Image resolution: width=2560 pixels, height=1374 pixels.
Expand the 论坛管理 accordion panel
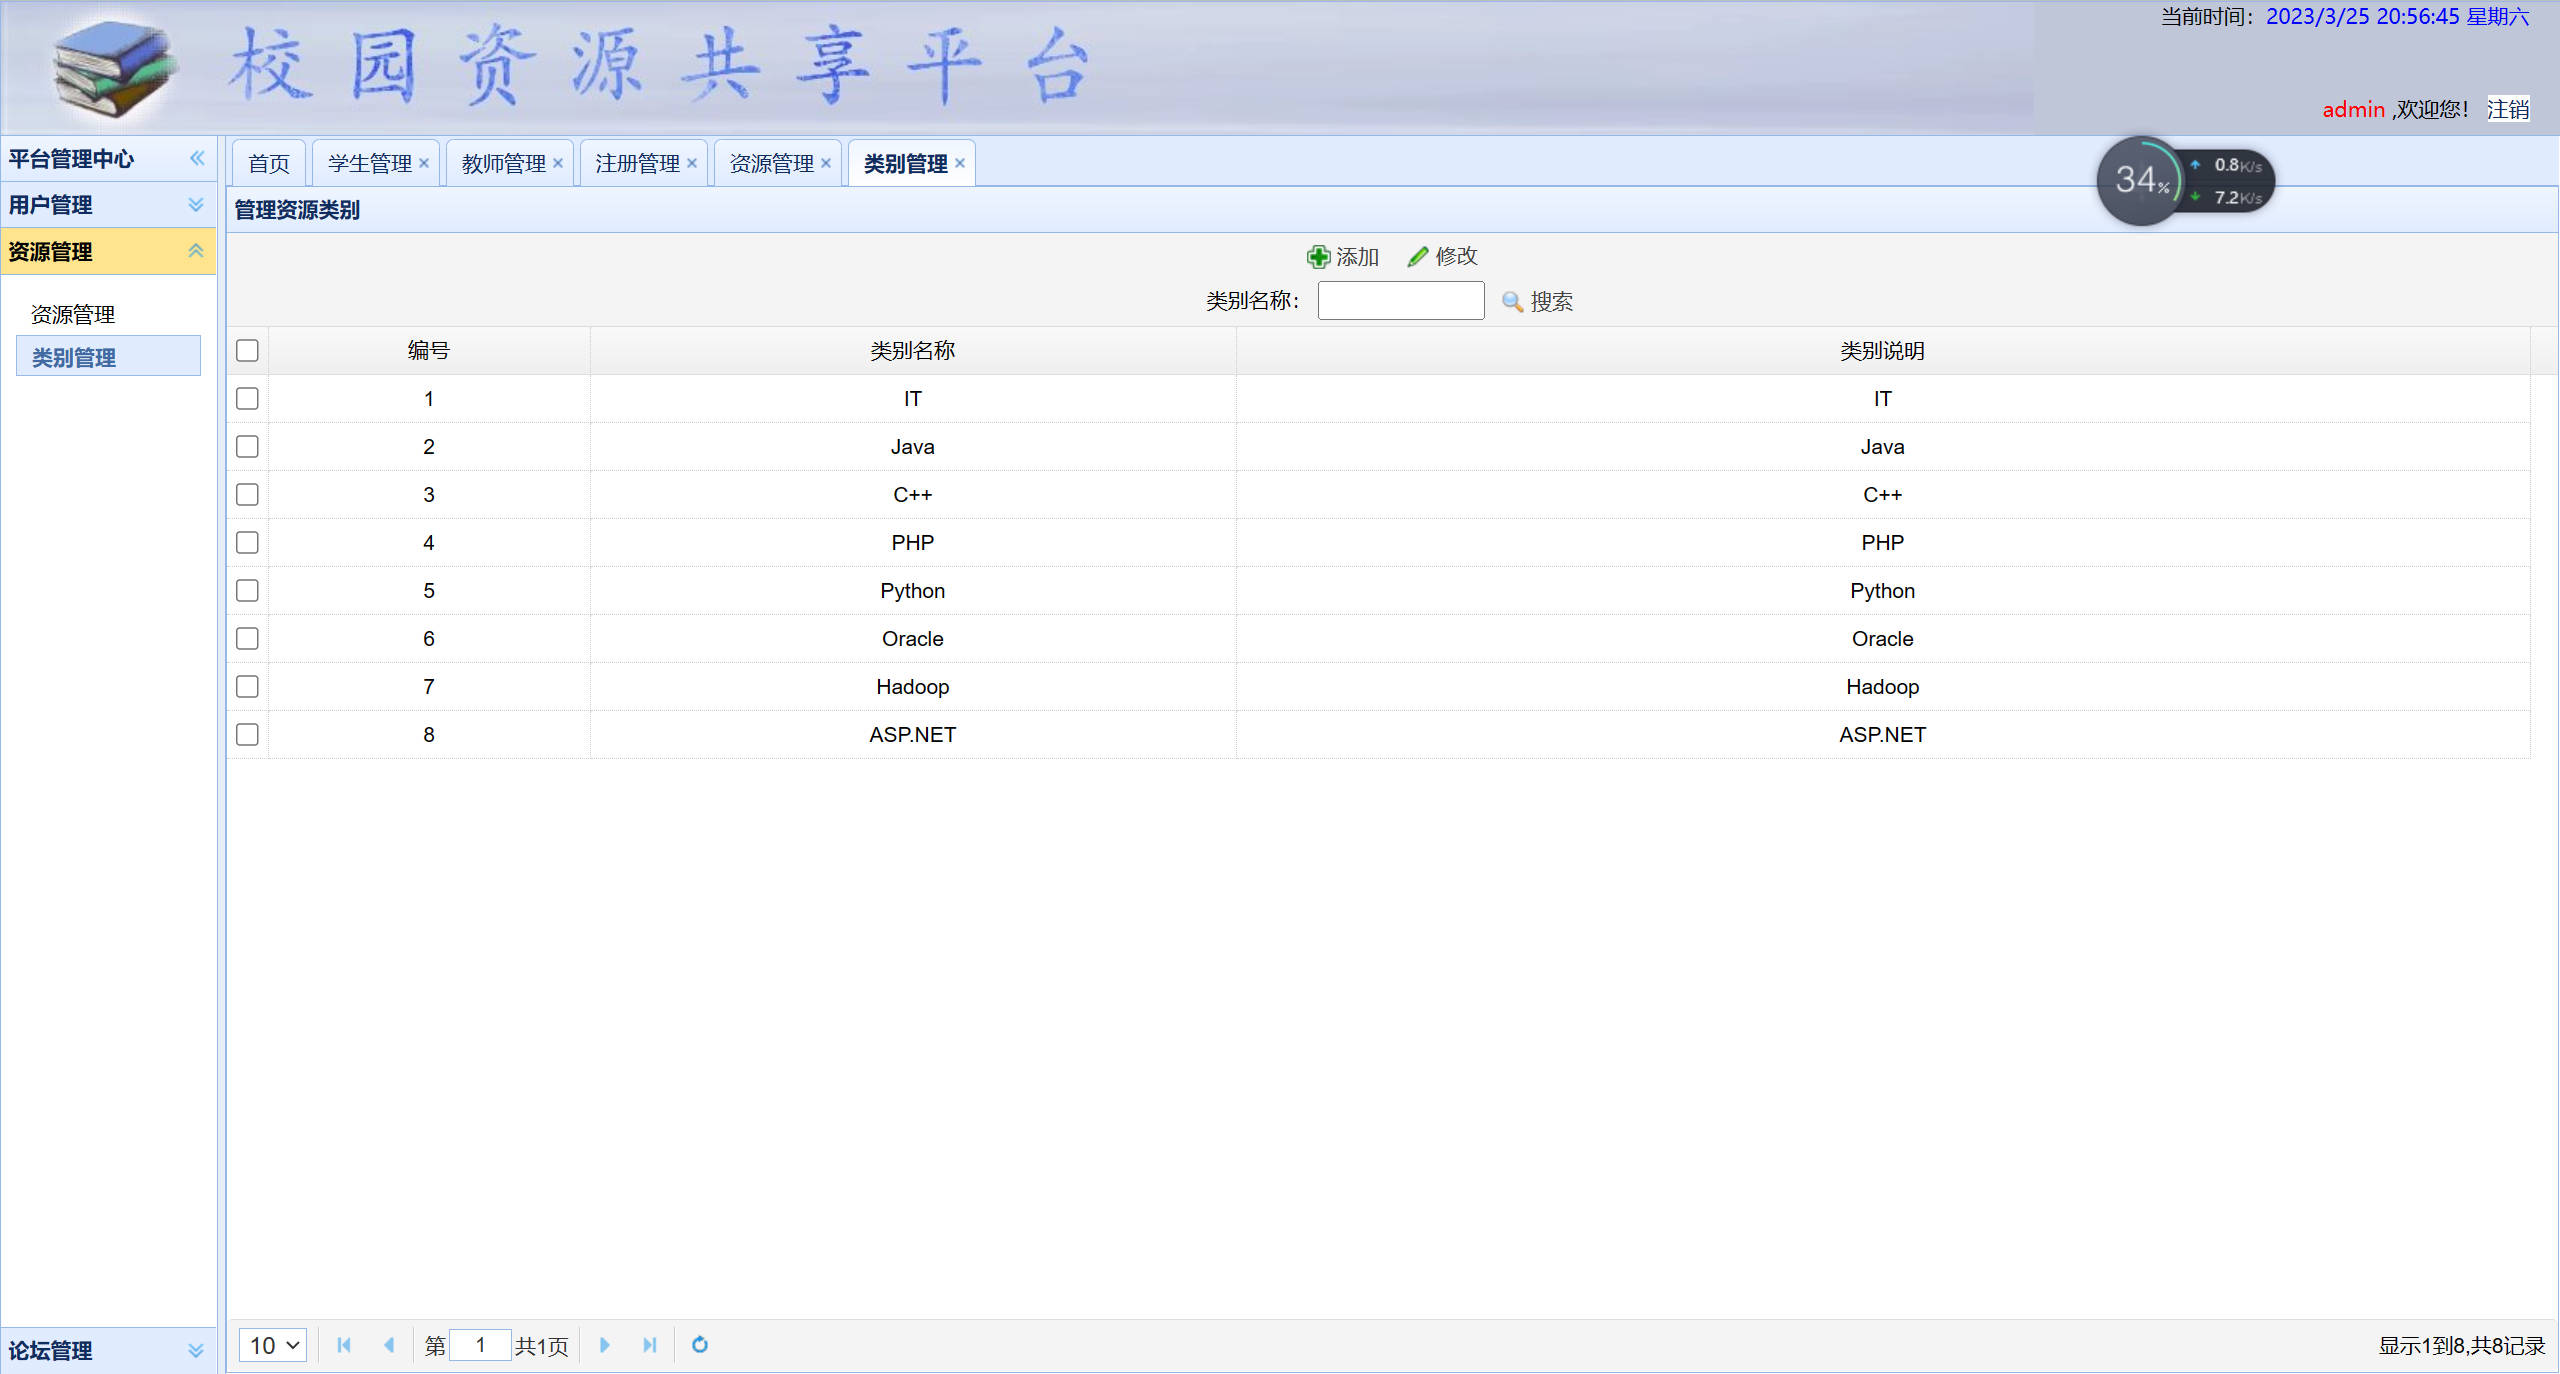pyautogui.click(x=196, y=1351)
